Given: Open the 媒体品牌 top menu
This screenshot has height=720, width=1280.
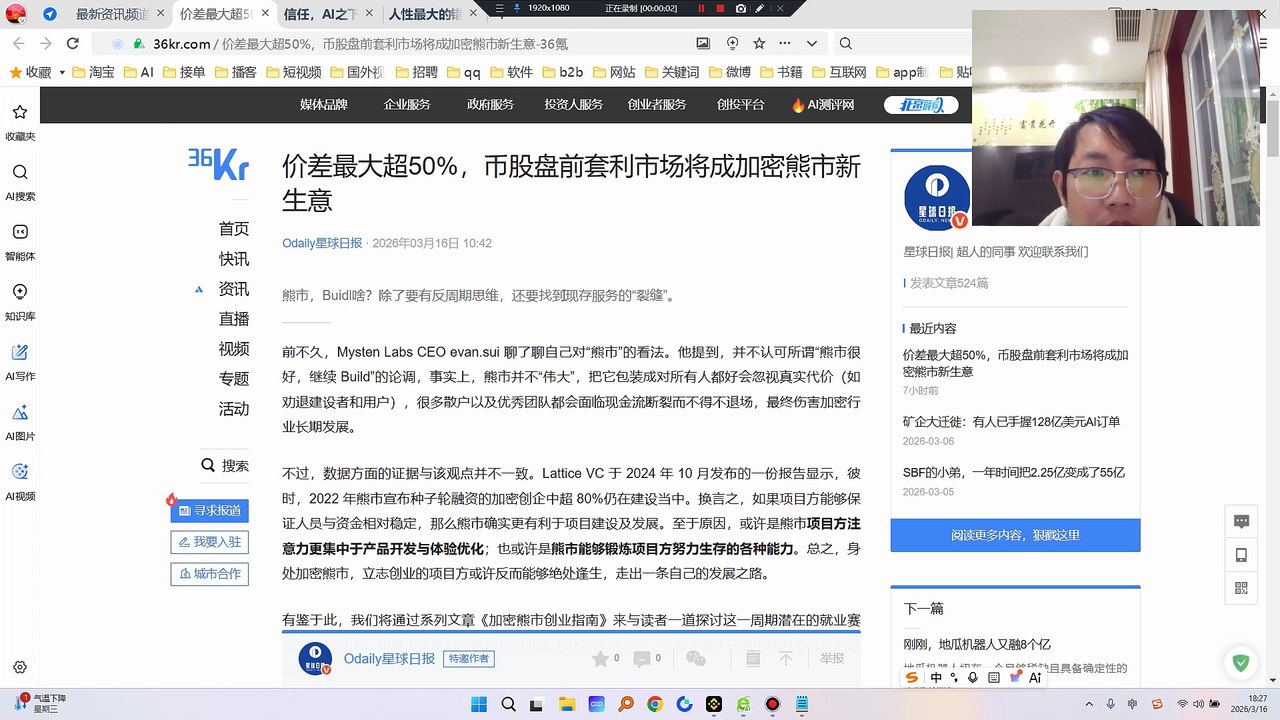Looking at the screenshot, I should coord(324,105).
